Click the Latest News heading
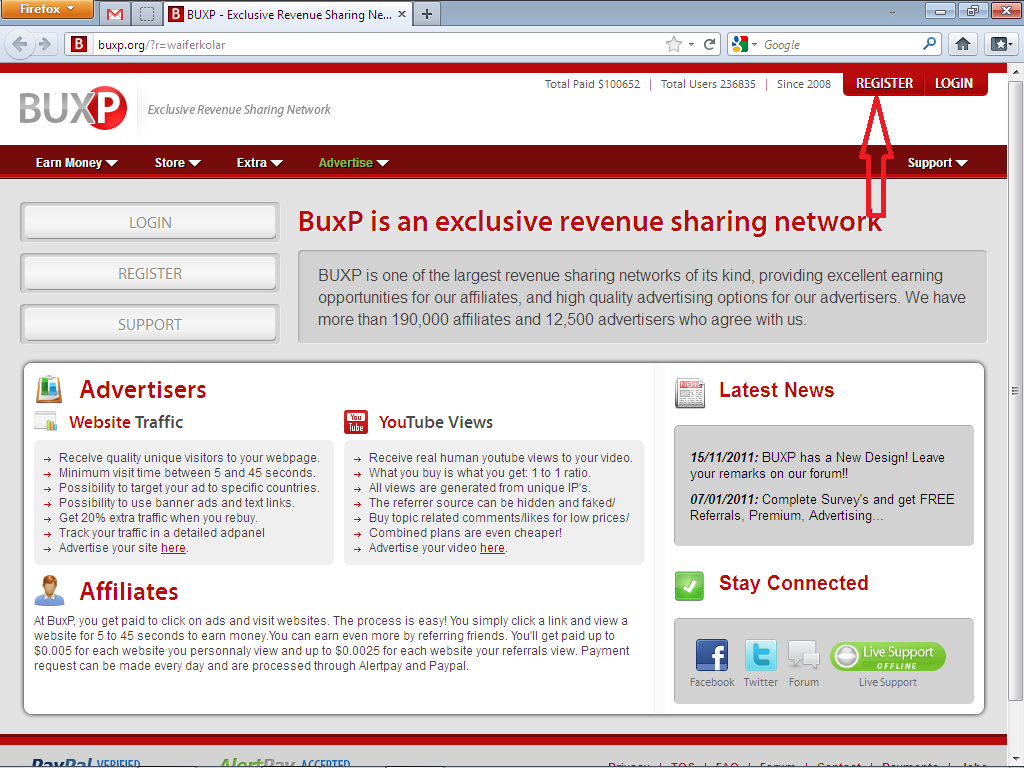Image resolution: width=1024 pixels, height=768 pixels. coord(776,390)
